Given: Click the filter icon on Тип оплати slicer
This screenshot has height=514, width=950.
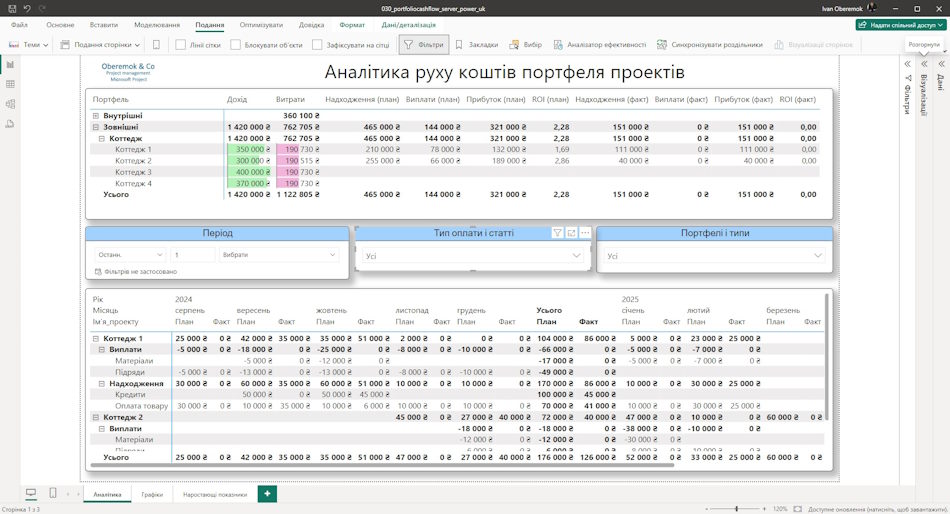Looking at the screenshot, I should pos(557,233).
